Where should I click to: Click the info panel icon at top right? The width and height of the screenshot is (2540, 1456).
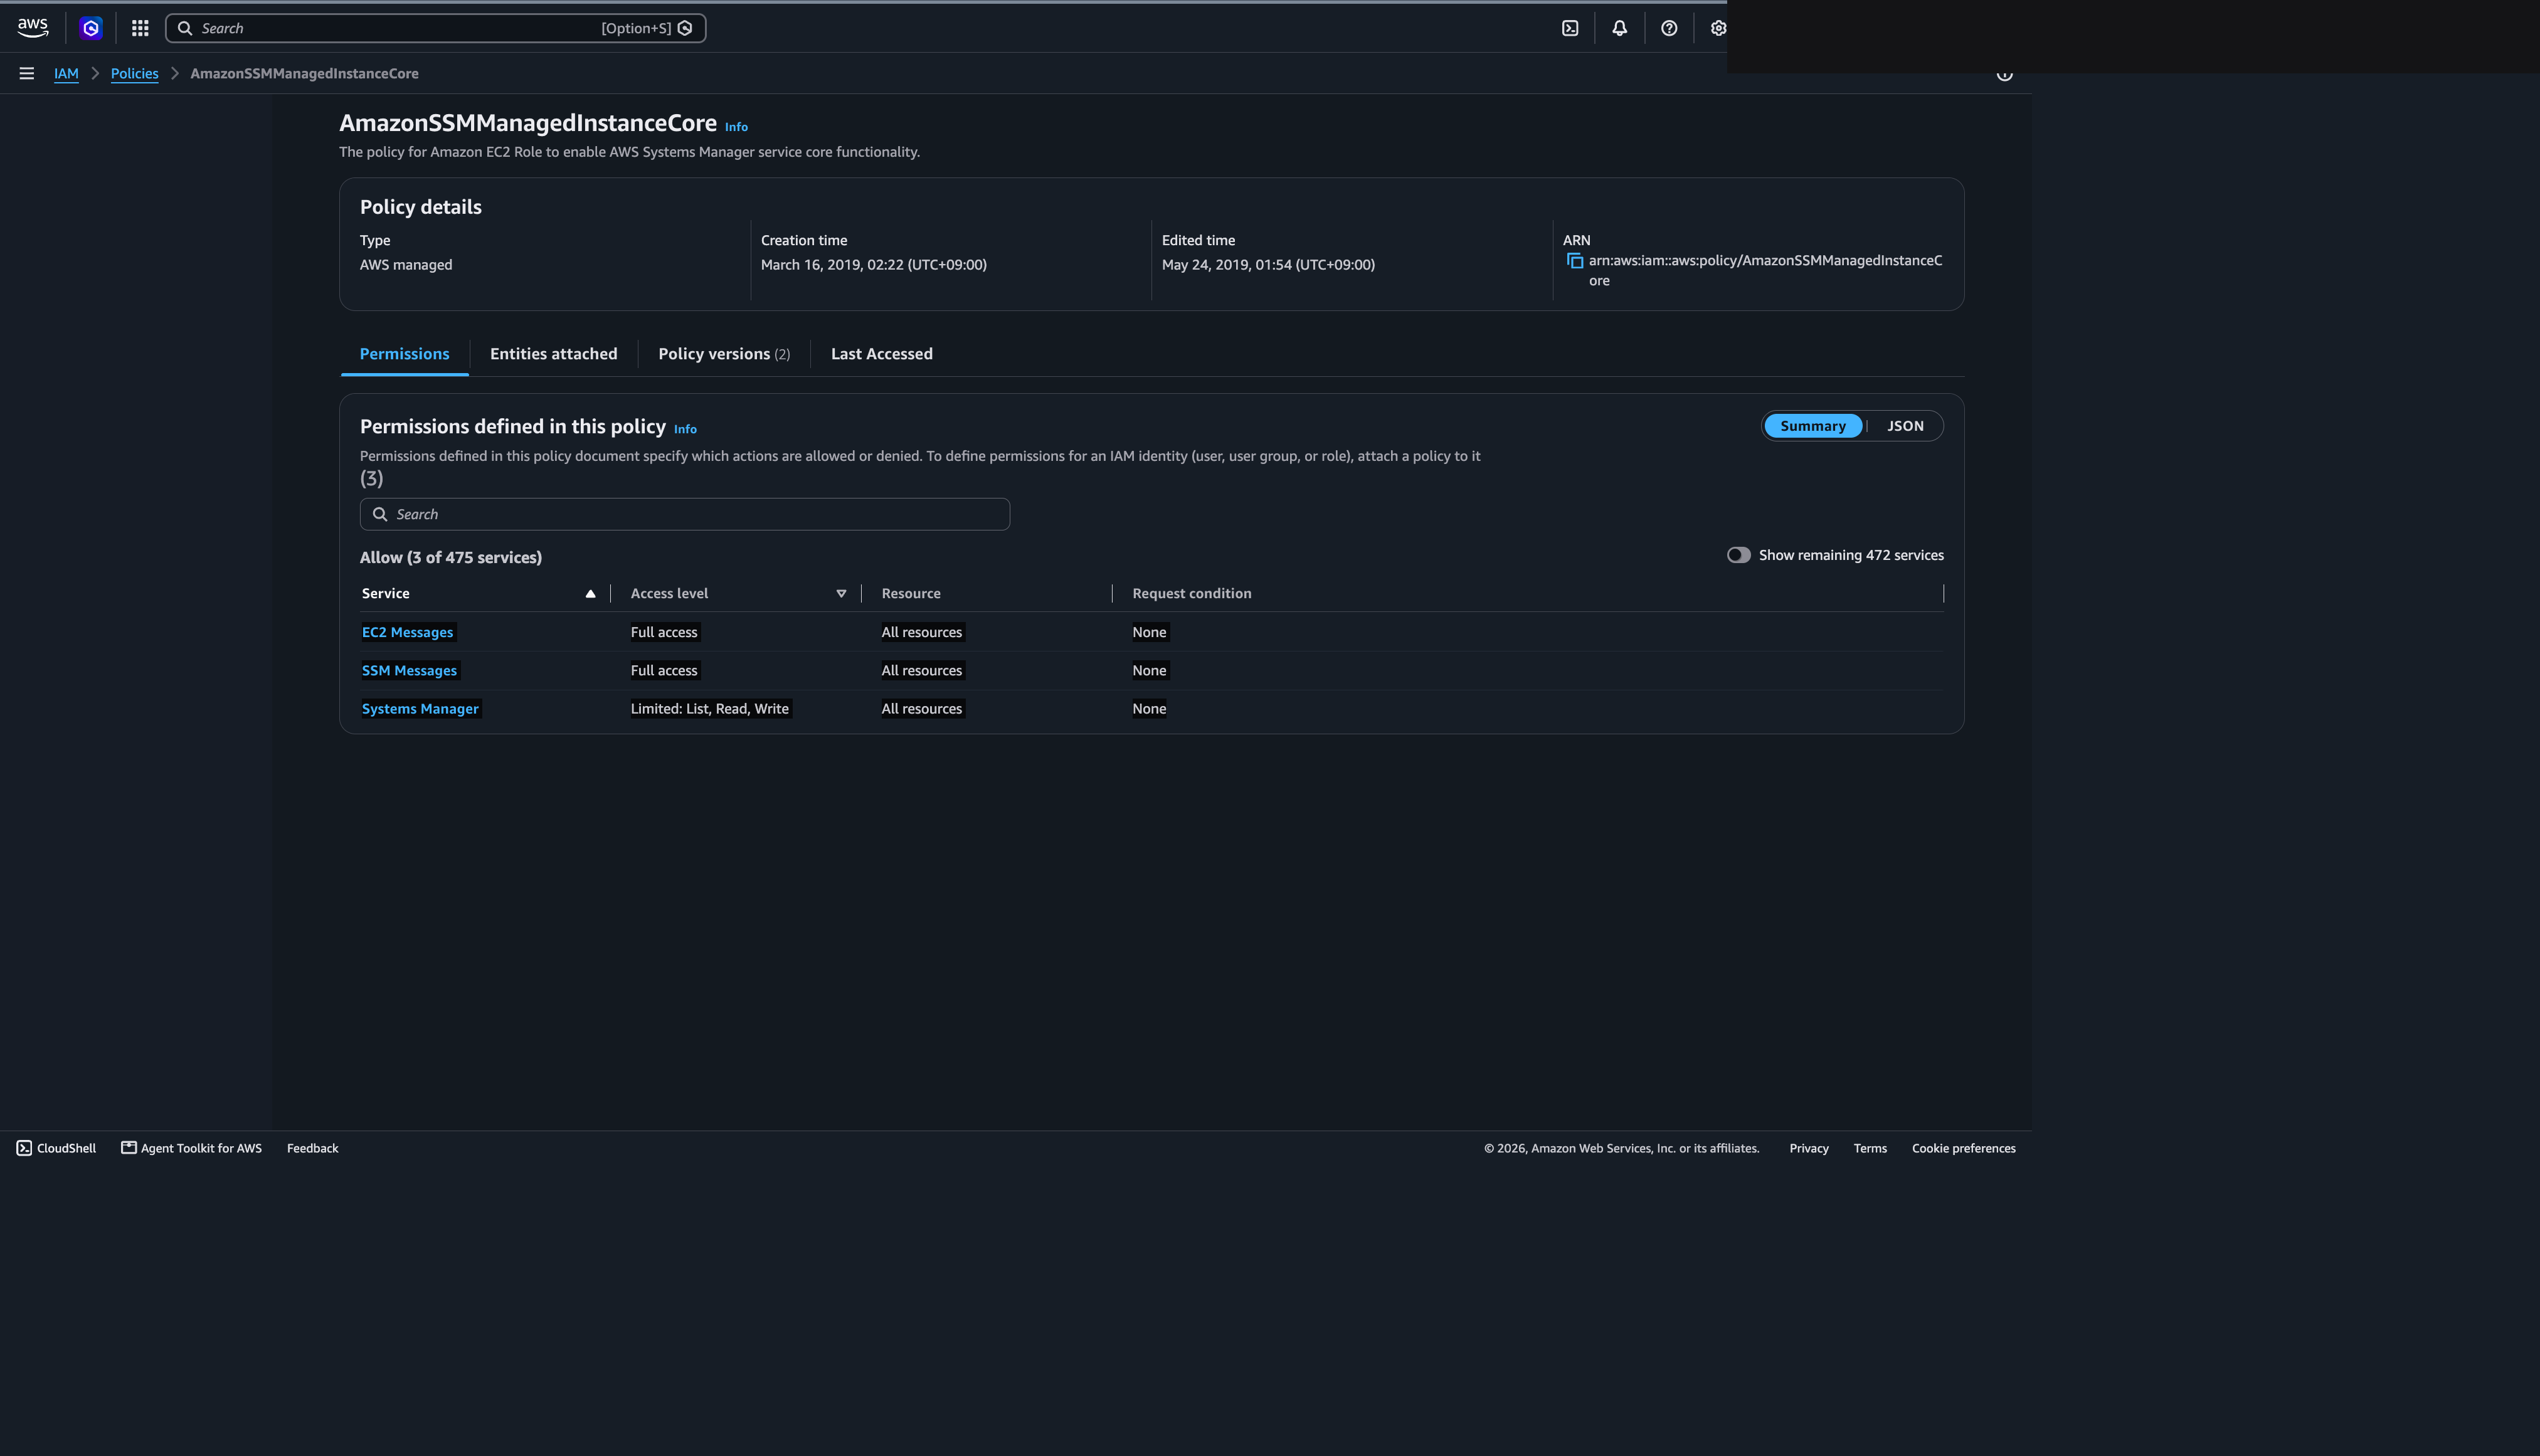(x=2004, y=75)
